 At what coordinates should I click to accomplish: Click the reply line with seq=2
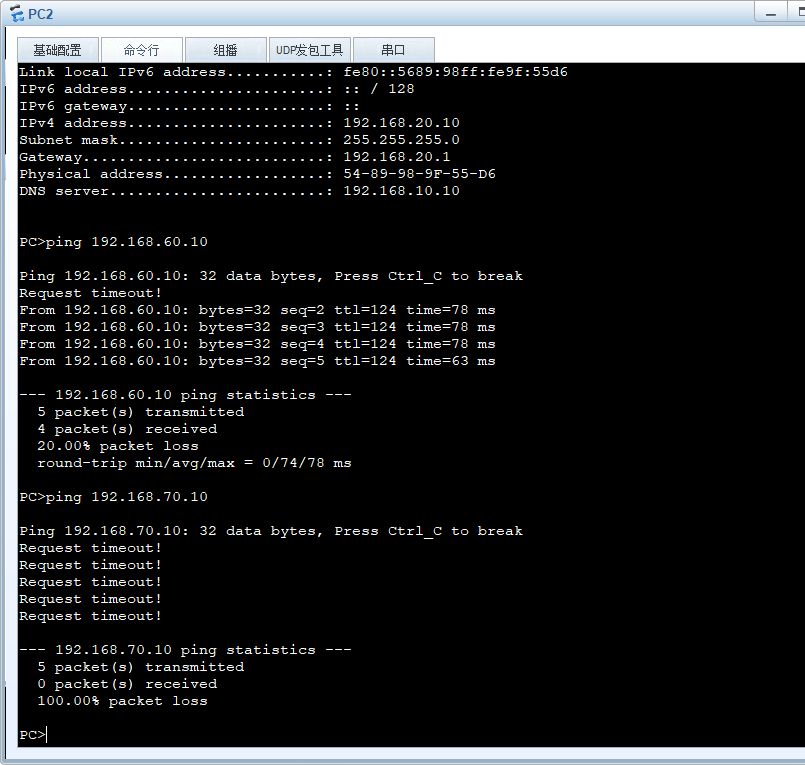click(x=257, y=310)
